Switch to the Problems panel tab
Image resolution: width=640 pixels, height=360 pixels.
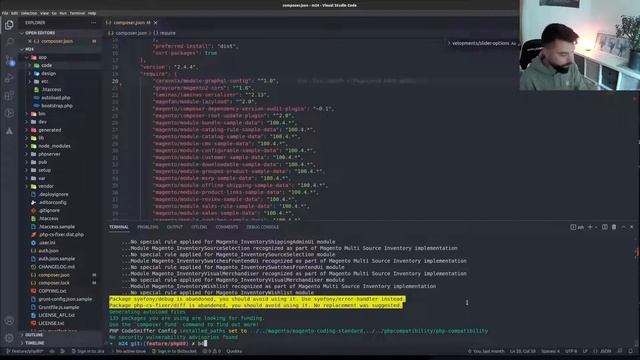coord(148,227)
